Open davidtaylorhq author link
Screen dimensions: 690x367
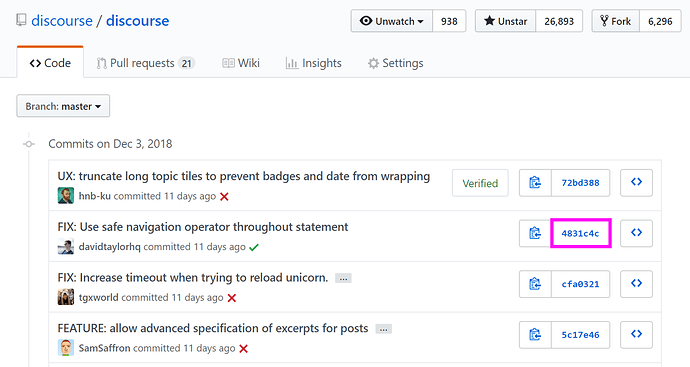tap(110, 246)
